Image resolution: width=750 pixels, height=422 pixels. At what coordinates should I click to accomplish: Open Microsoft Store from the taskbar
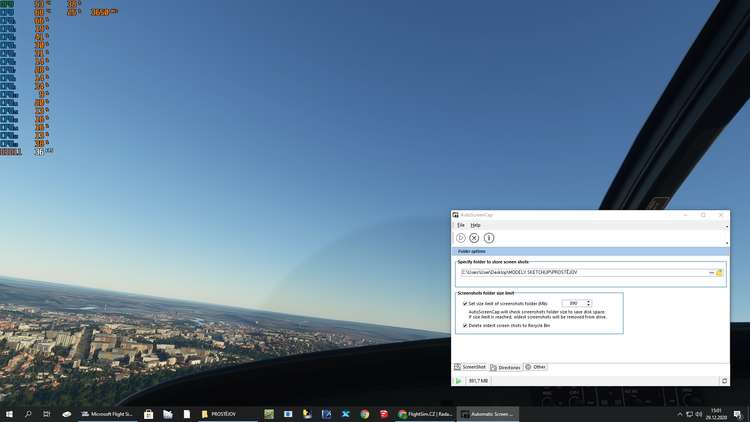[x=148, y=414]
